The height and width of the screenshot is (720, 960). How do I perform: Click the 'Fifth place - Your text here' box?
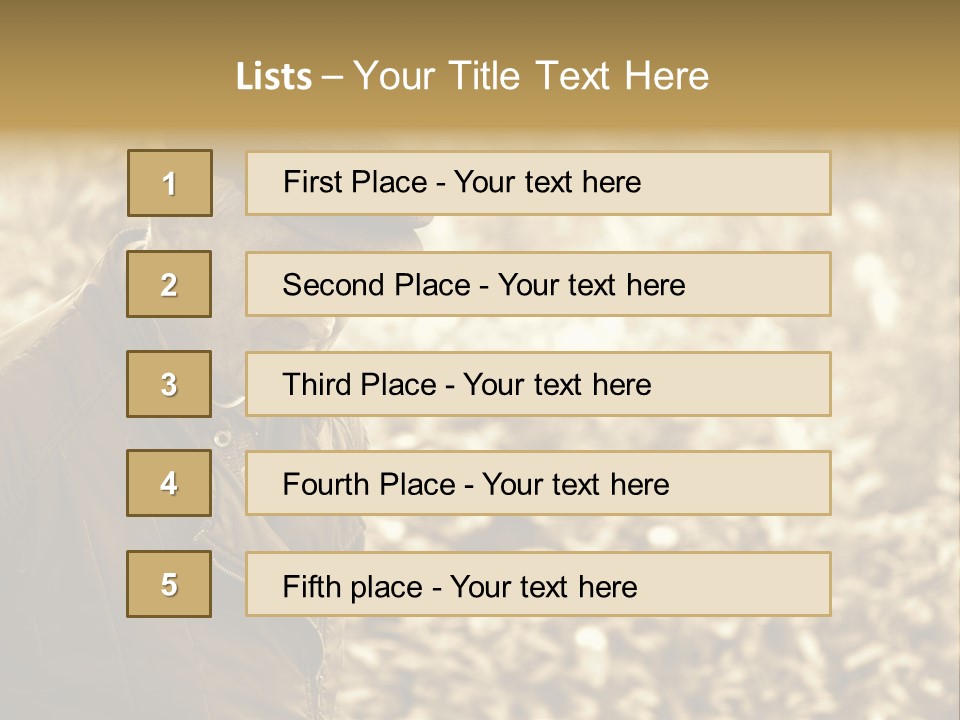[x=538, y=584]
